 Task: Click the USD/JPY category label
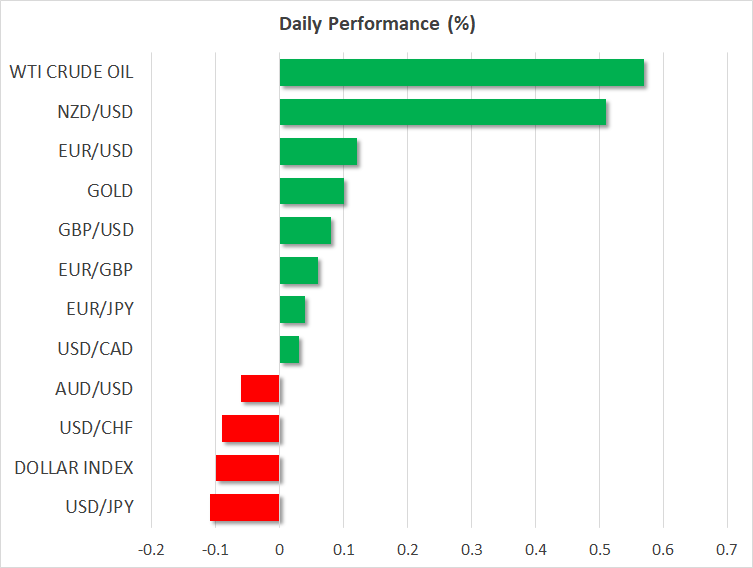click(97, 507)
